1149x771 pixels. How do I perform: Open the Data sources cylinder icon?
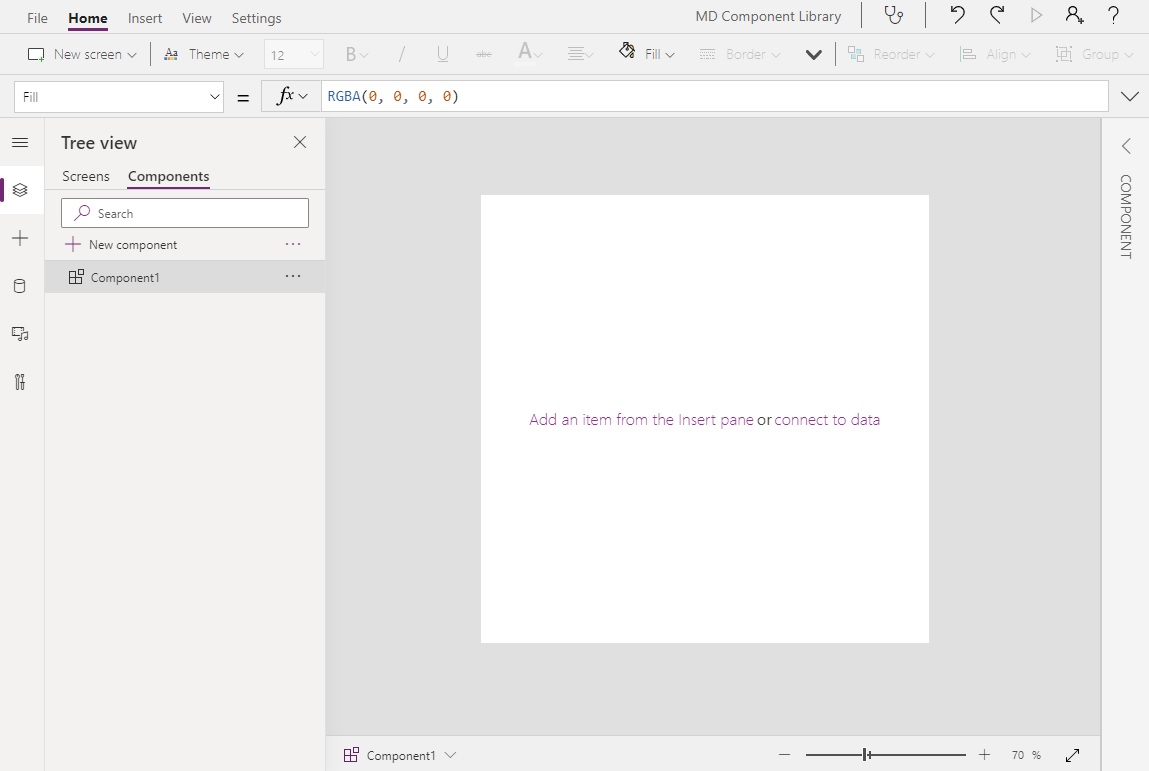coord(20,286)
